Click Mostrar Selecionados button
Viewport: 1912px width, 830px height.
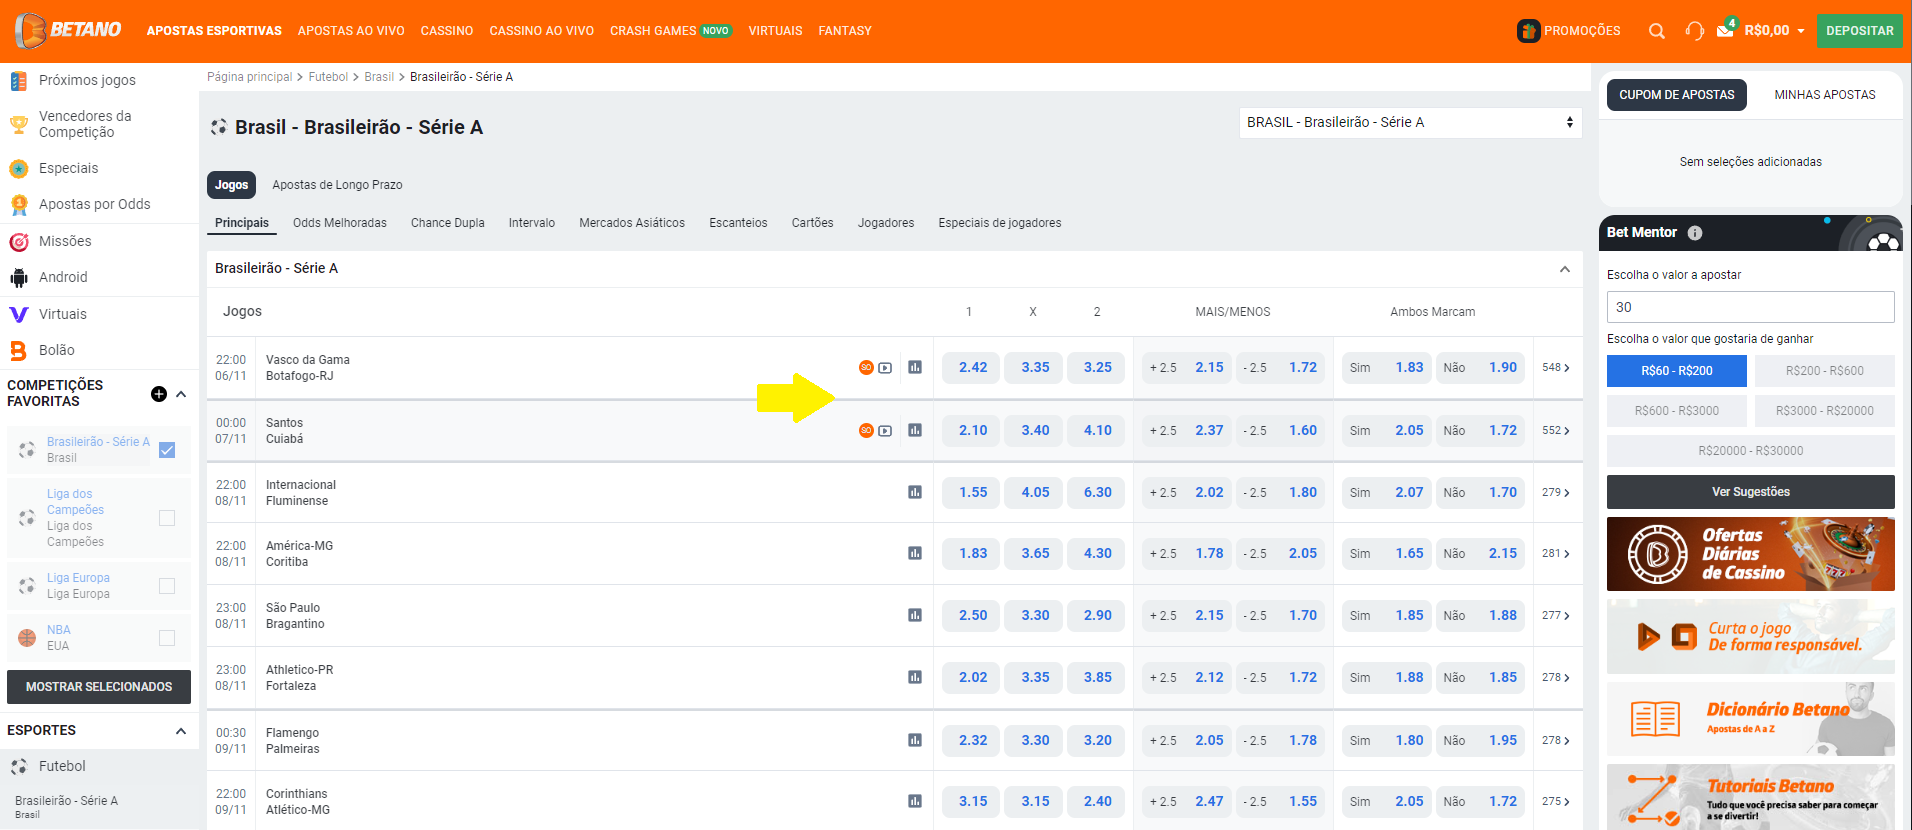(x=99, y=687)
